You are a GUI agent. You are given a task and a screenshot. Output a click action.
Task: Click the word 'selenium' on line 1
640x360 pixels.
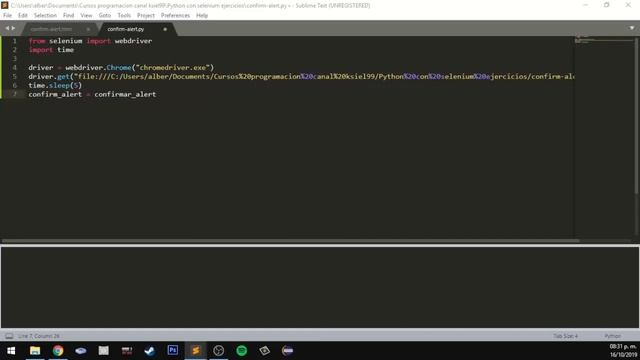[x=66, y=41]
